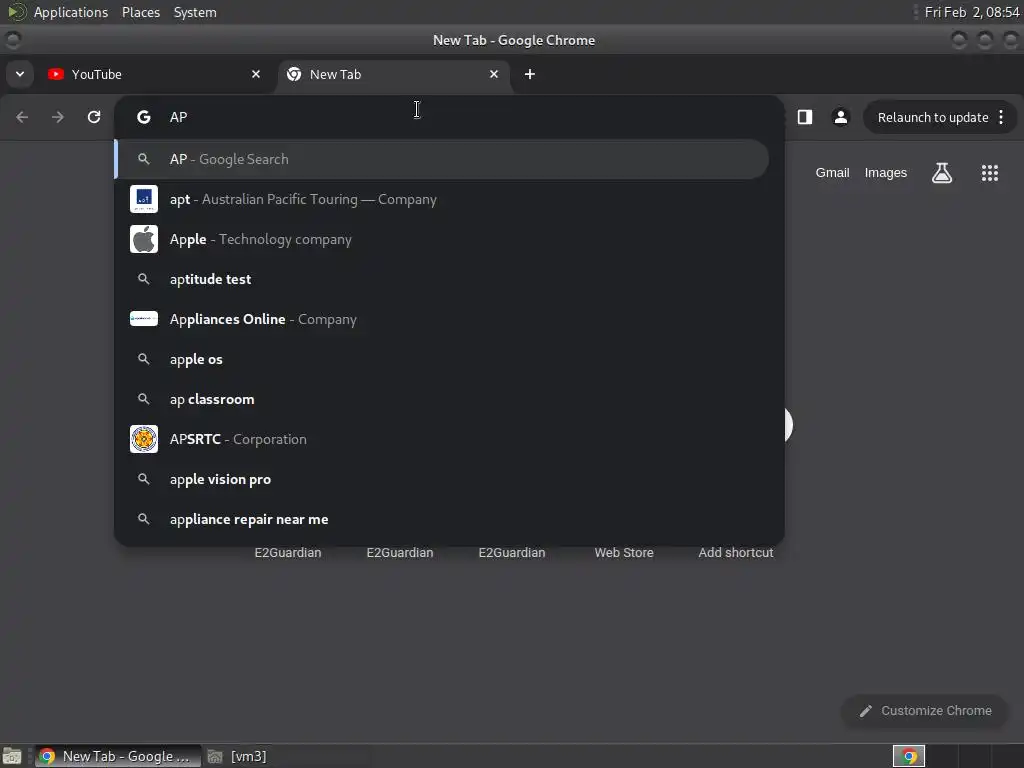Click the magnifier icon beside aptitude test
The image size is (1024, 768).
pos(144,279)
